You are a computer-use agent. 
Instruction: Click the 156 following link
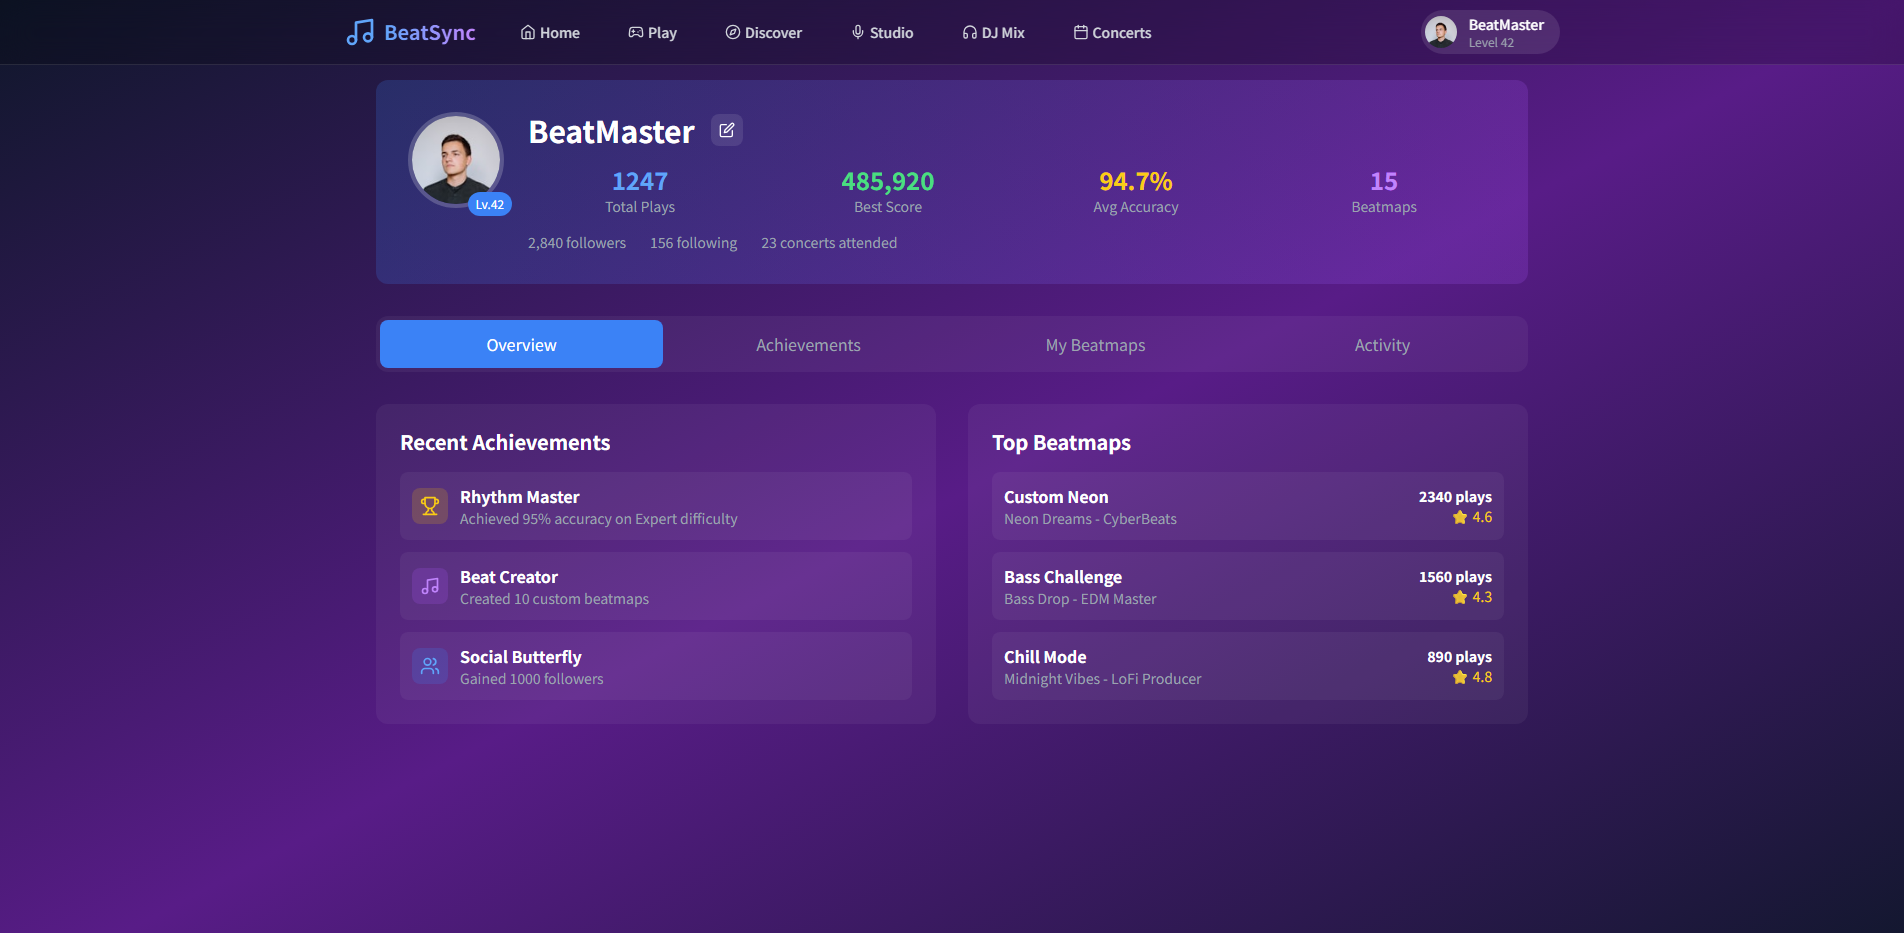coord(693,243)
